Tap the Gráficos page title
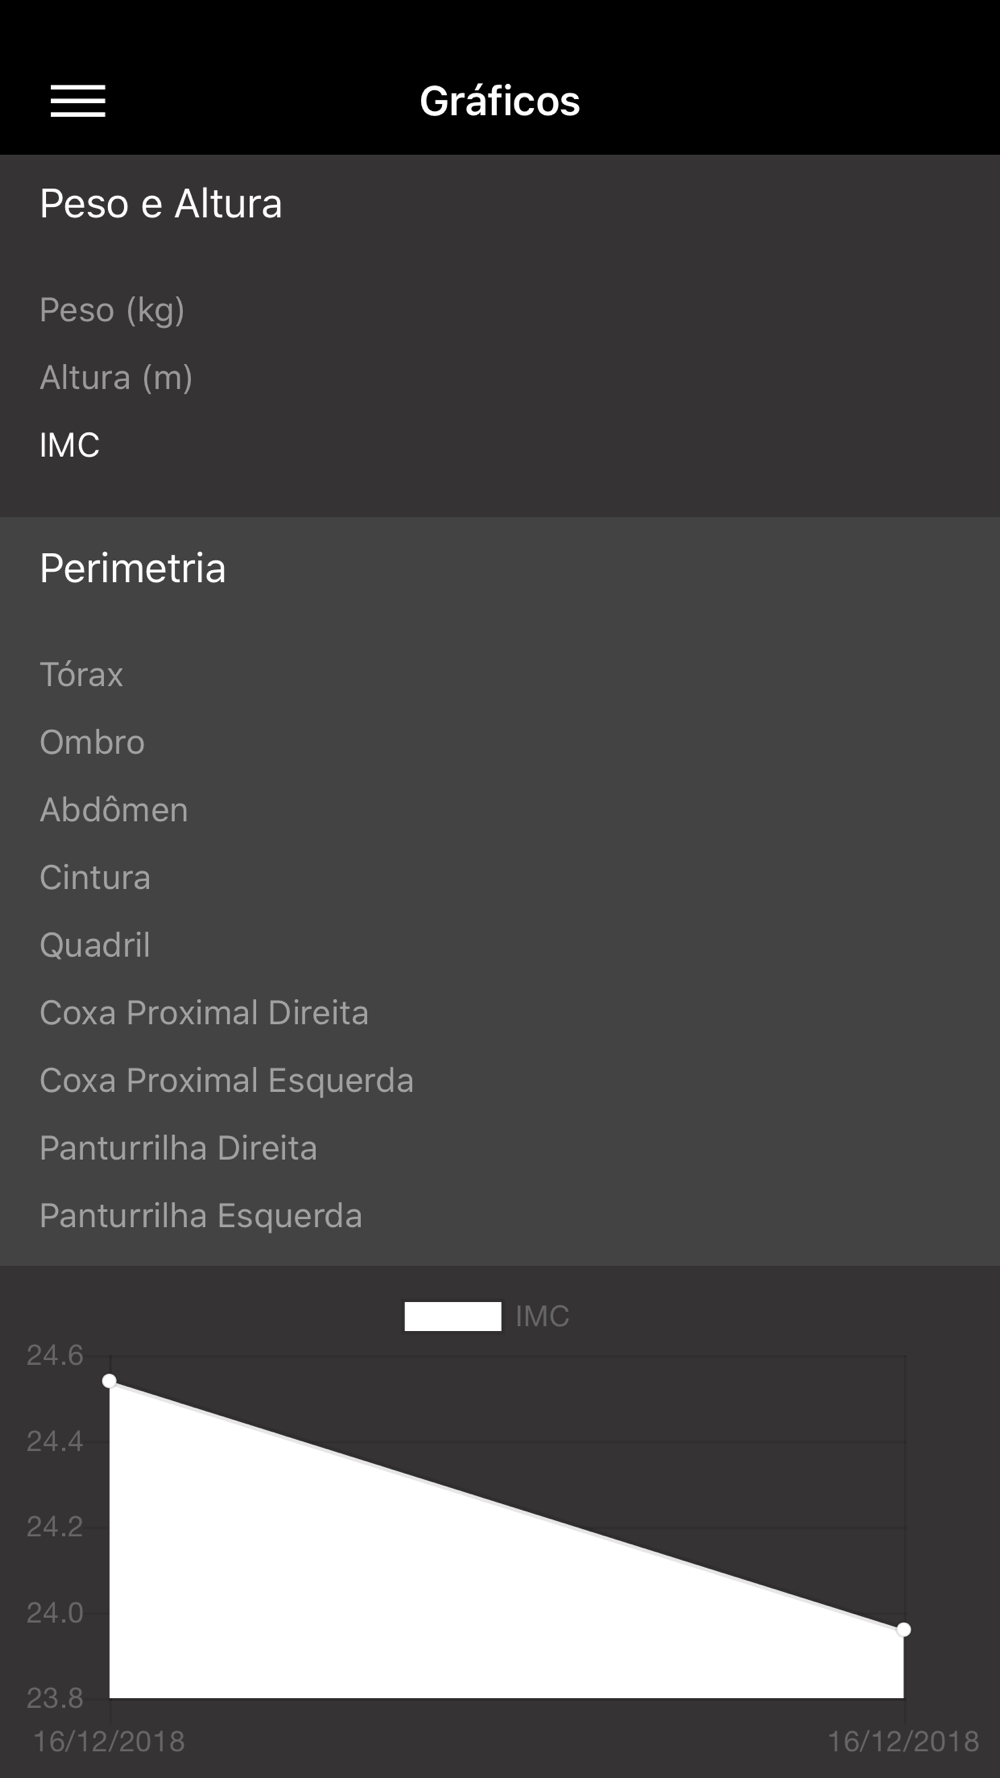The width and height of the screenshot is (1000, 1778). [500, 101]
